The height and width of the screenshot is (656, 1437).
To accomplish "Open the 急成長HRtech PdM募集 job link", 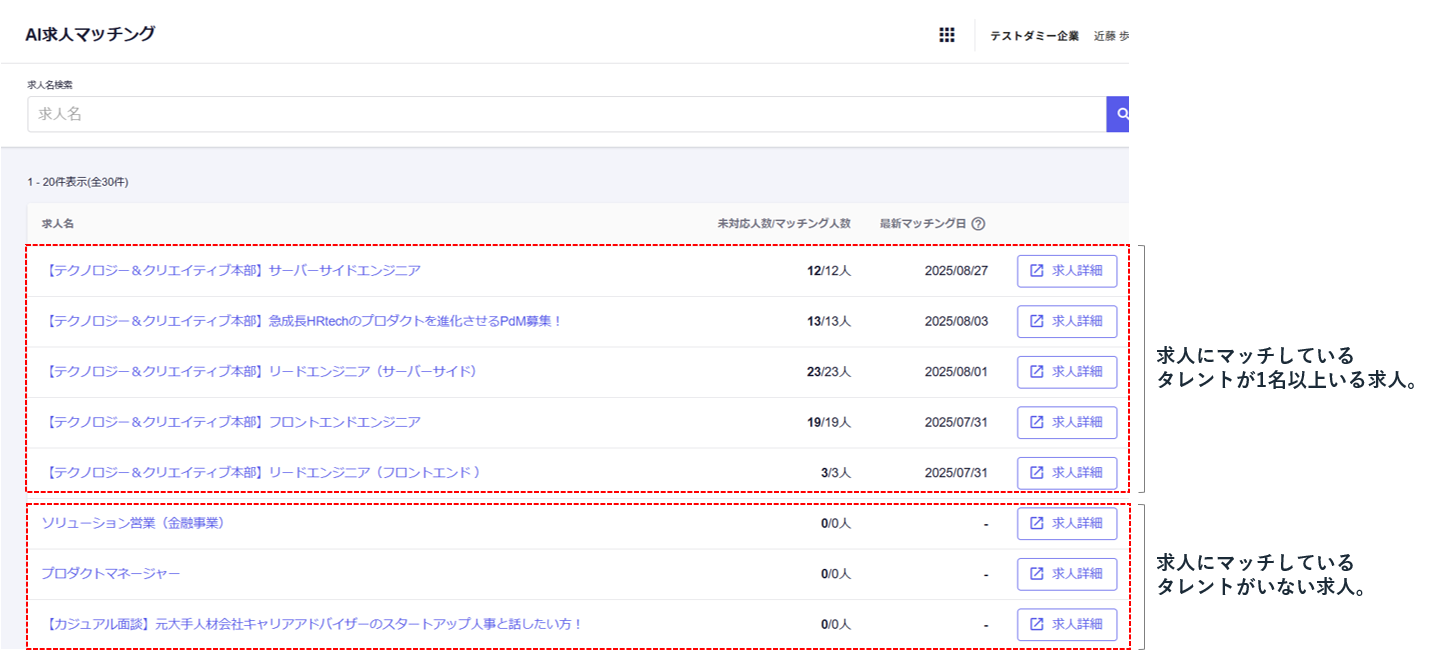I will coord(304,321).
